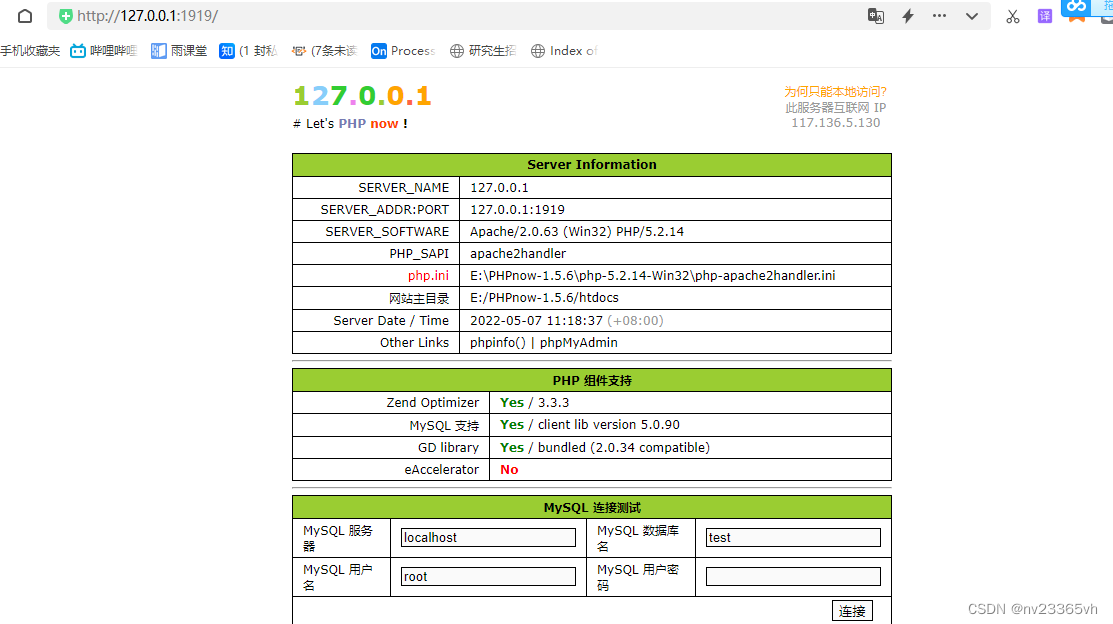The image size is (1113, 624).
Task: Click the MySQL 用户密码 password field
Action: click(793, 575)
